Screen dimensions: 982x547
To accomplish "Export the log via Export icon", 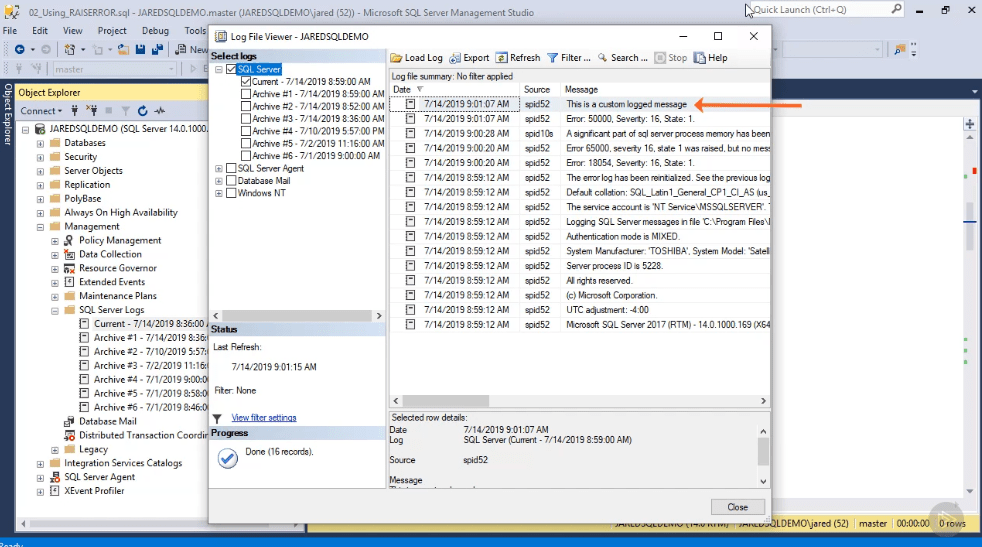I will click(x=455, y=58).
